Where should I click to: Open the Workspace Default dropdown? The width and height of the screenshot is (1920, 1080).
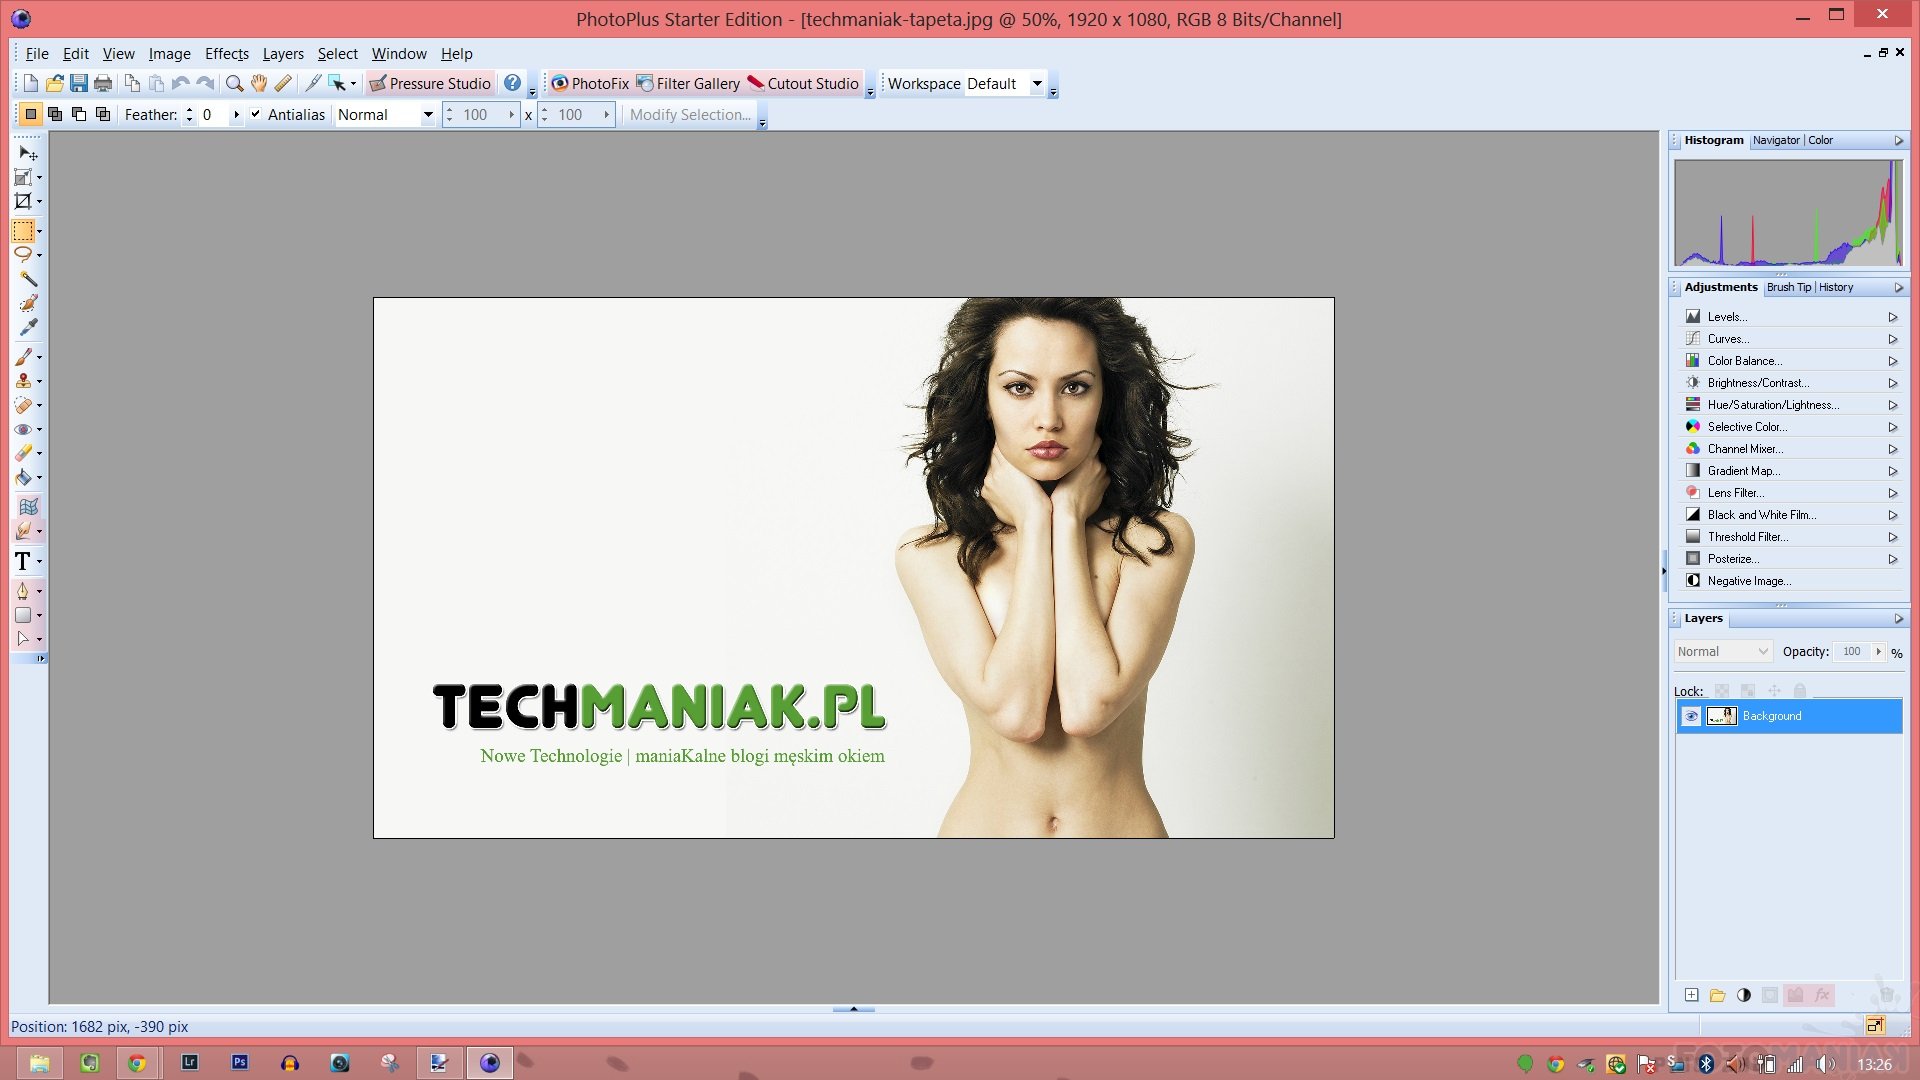coord(1037,84)
